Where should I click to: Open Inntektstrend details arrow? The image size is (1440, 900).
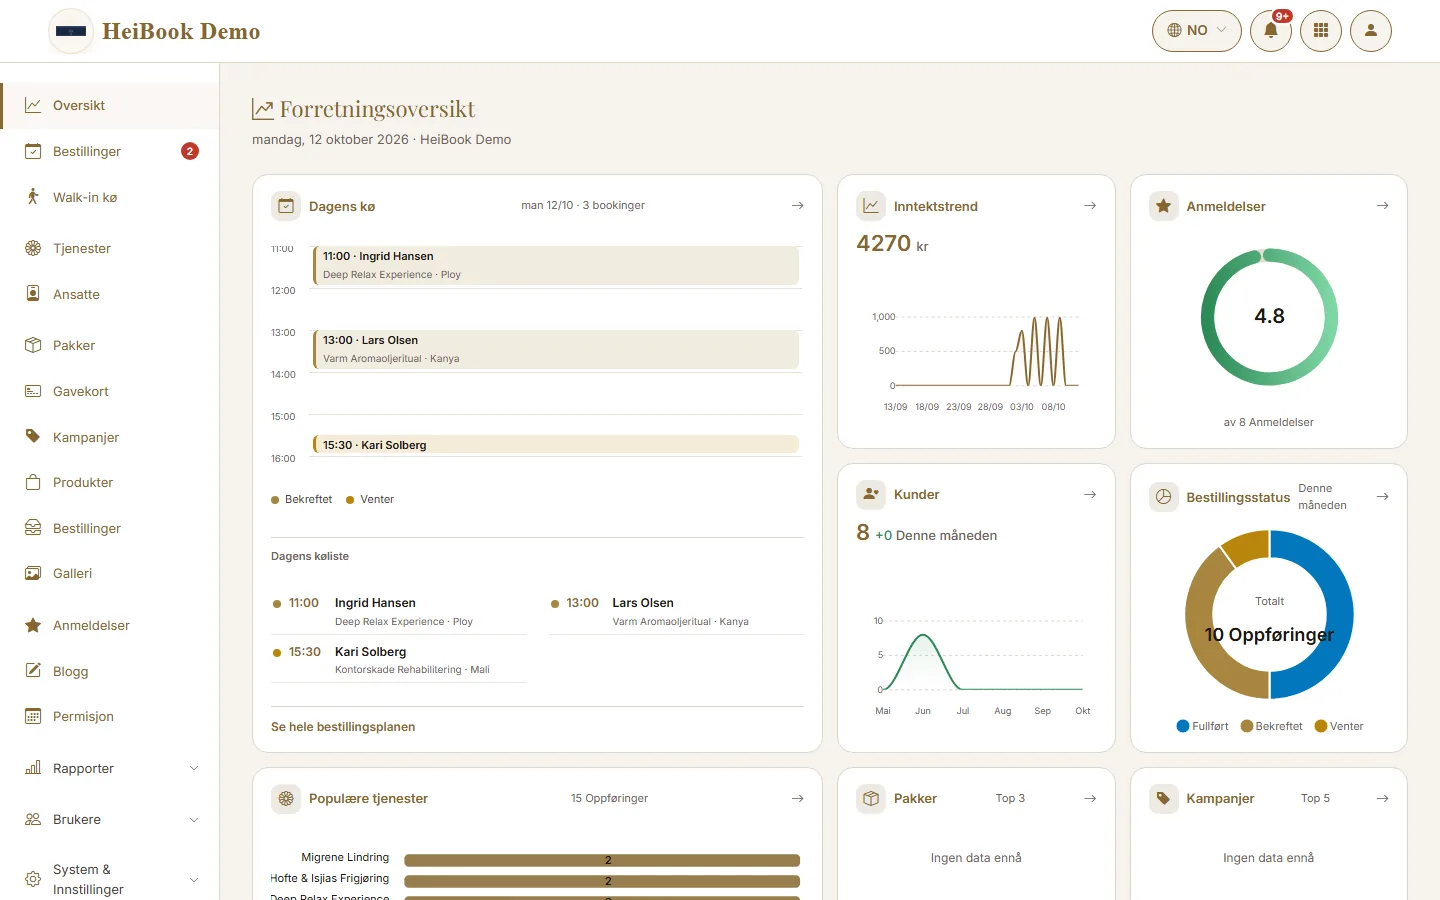(x=1090, y=206)
